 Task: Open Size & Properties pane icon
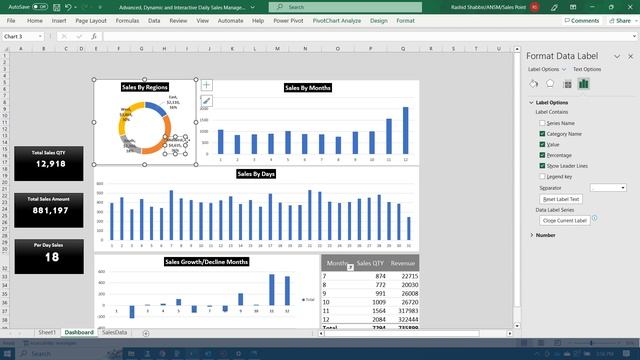pyautogui.click(x=567, y=84)
